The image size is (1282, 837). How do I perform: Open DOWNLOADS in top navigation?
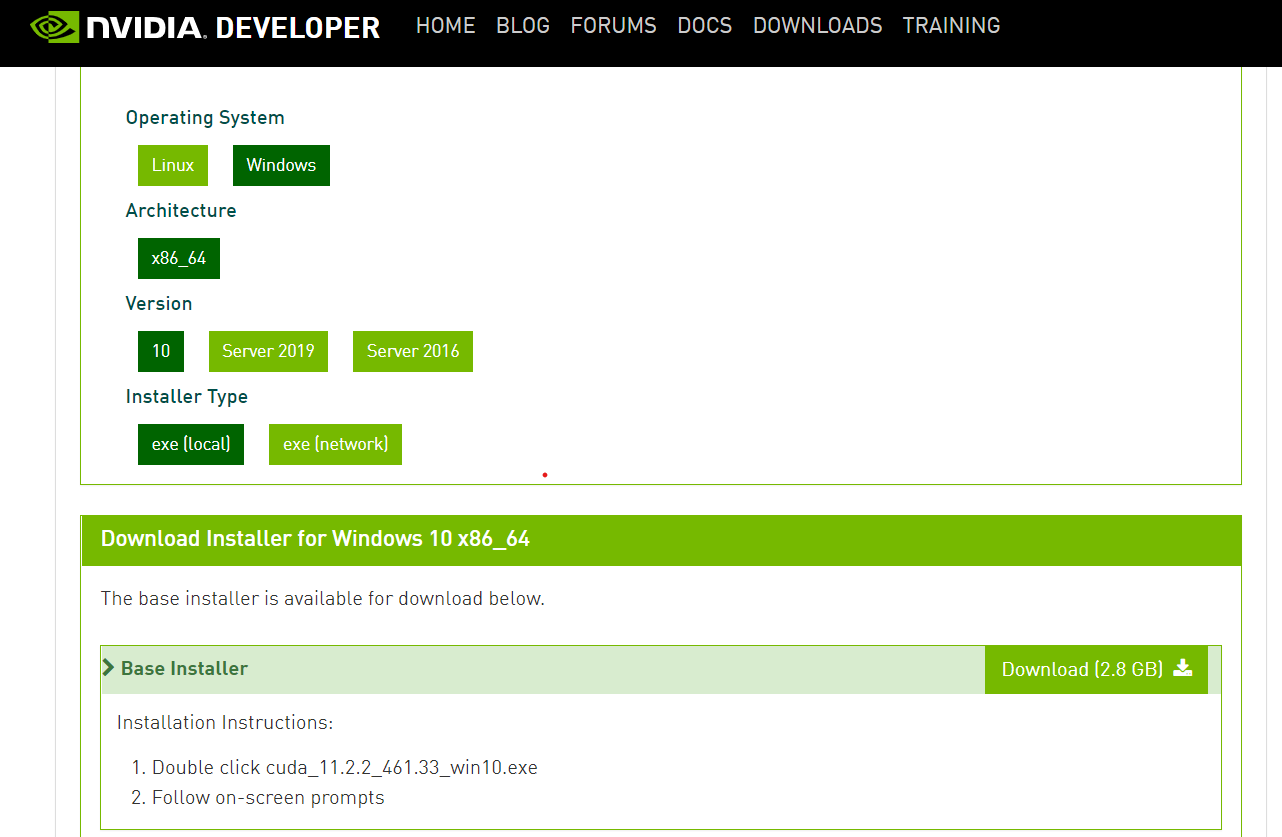coord(818,26)
